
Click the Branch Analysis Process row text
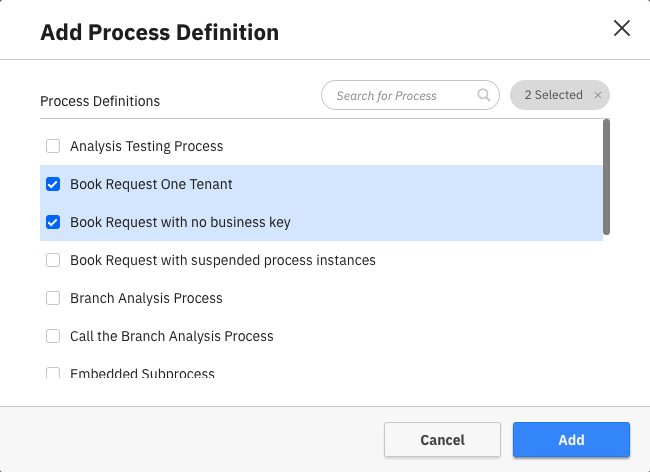pos(146,299)
